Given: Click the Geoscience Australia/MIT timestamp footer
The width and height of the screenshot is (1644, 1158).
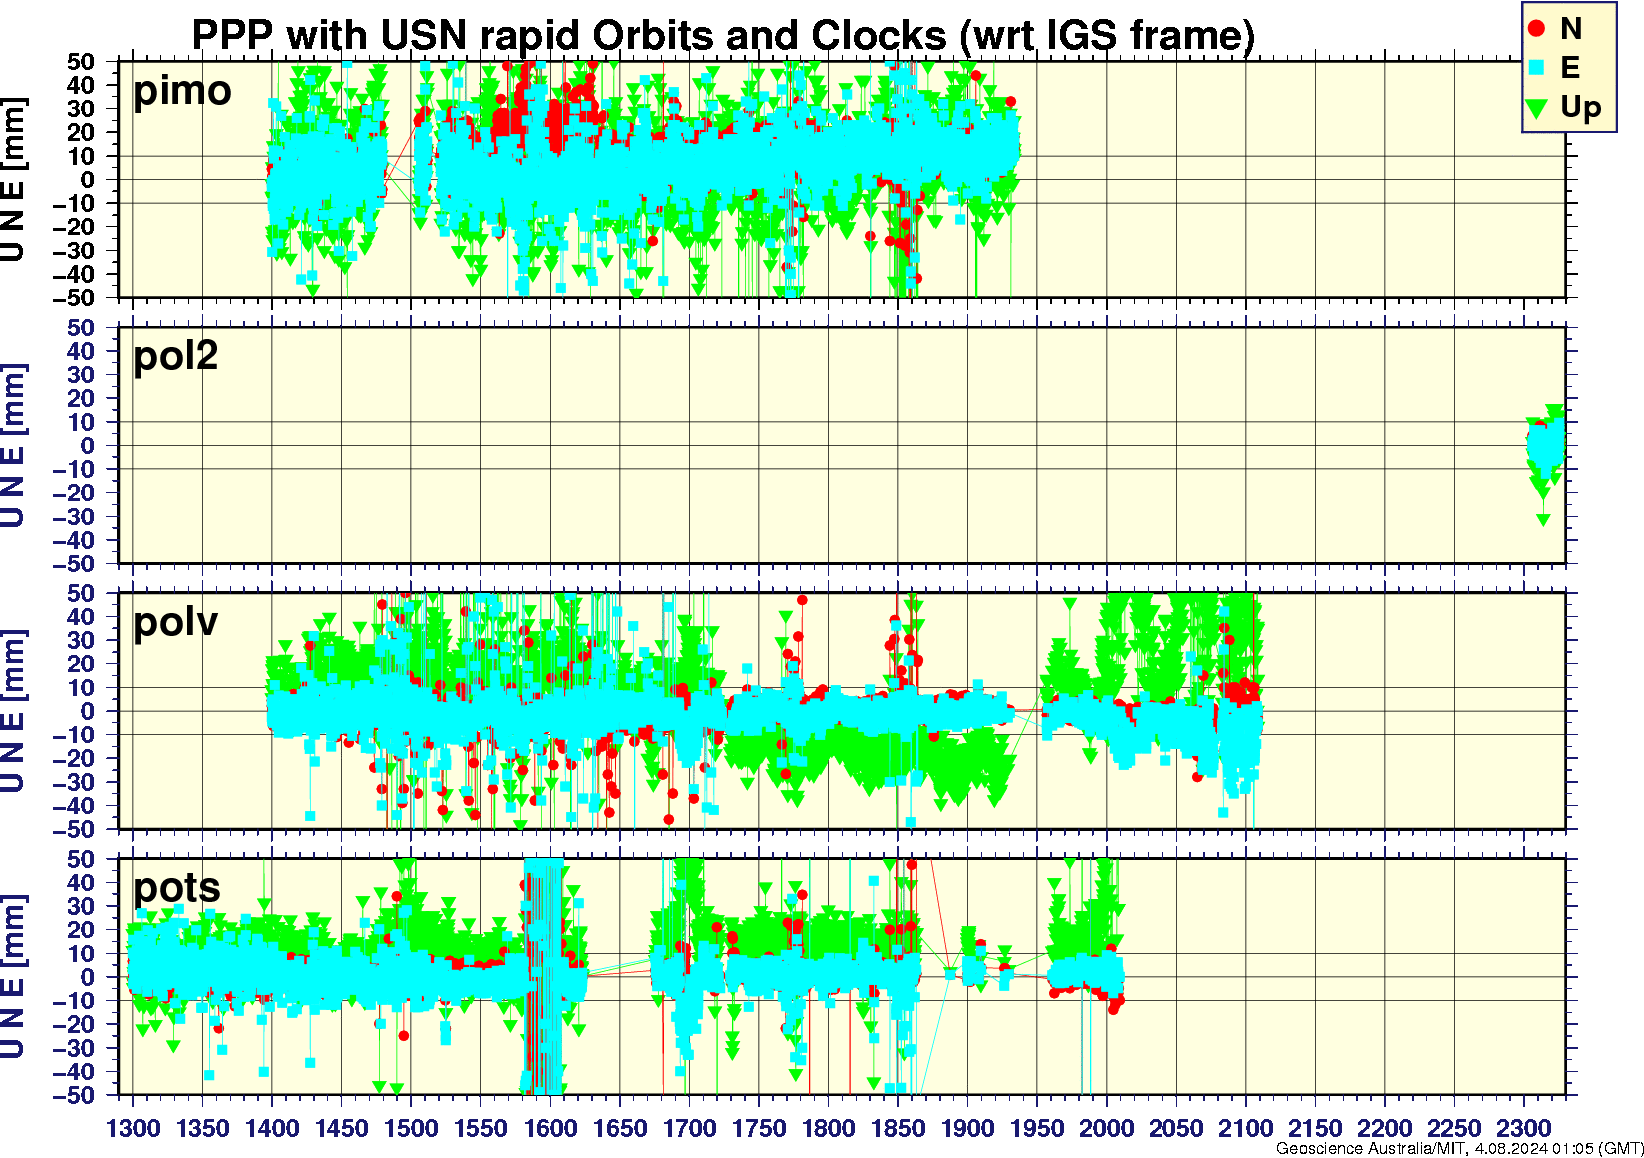Looking at the screenshot, I should pyautogui.click(x=1459, y=1148).
